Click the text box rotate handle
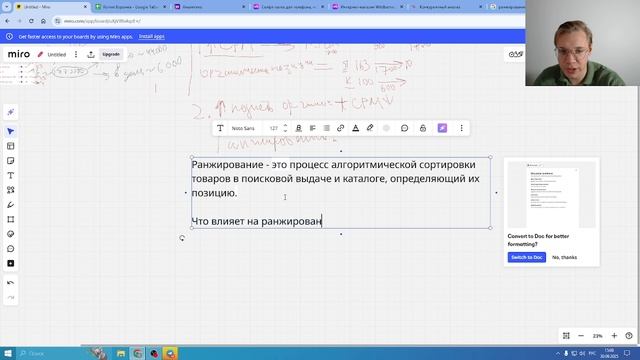Viewport: 640px width, 360px height. 182,238
